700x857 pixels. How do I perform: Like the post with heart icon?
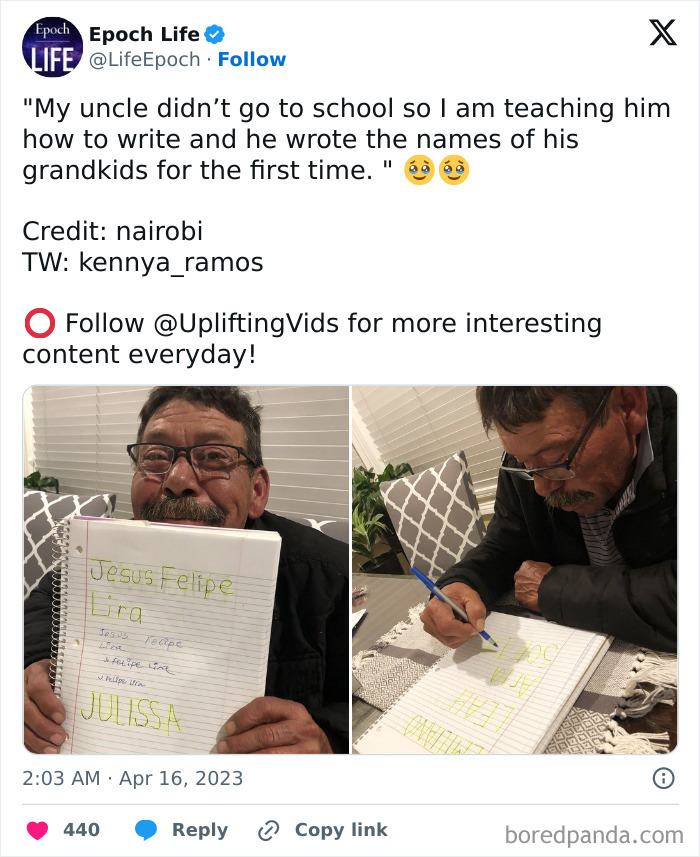[38, 830]
